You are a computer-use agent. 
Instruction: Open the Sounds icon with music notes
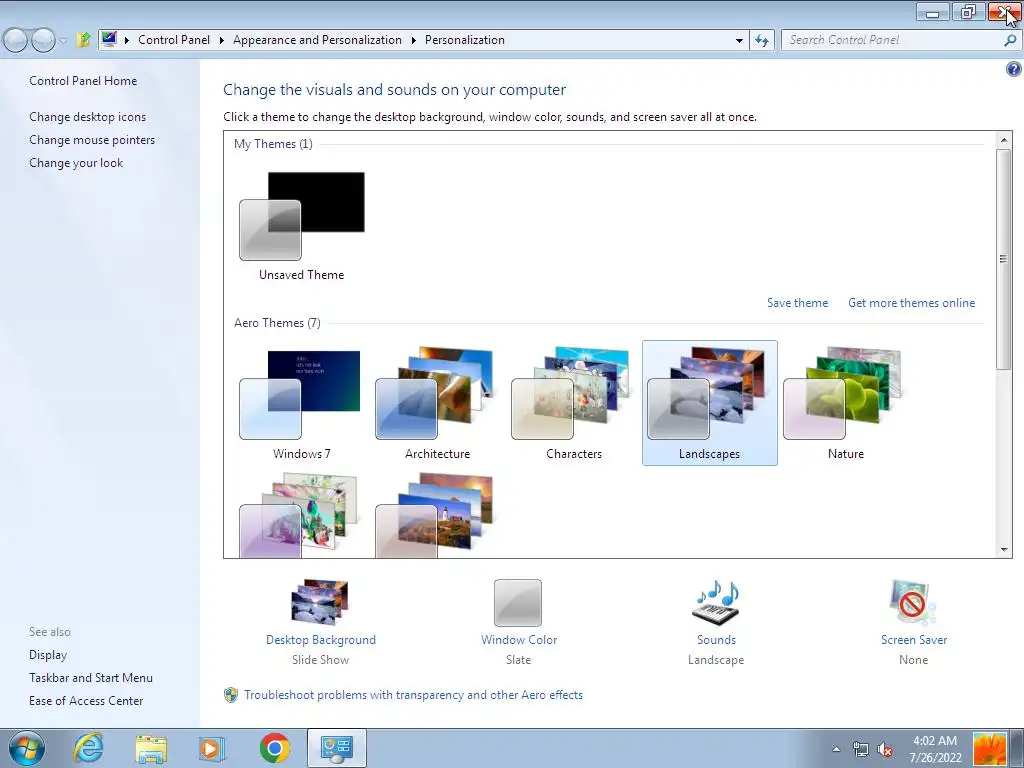coord(716,602)
